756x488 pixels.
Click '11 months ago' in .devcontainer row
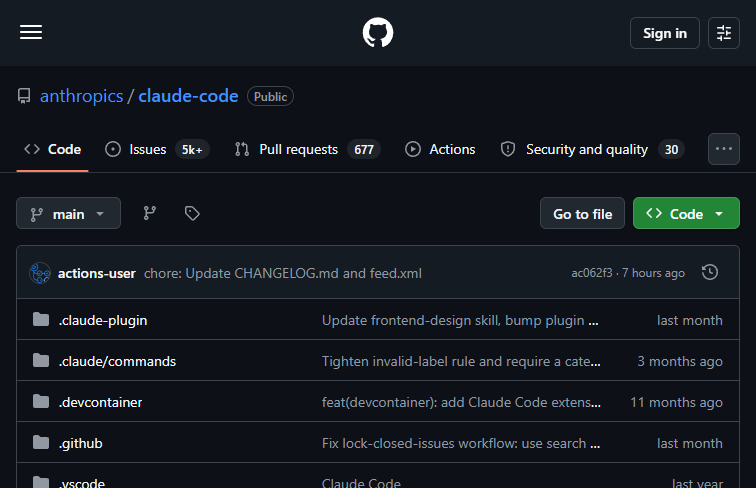(676, 402)
